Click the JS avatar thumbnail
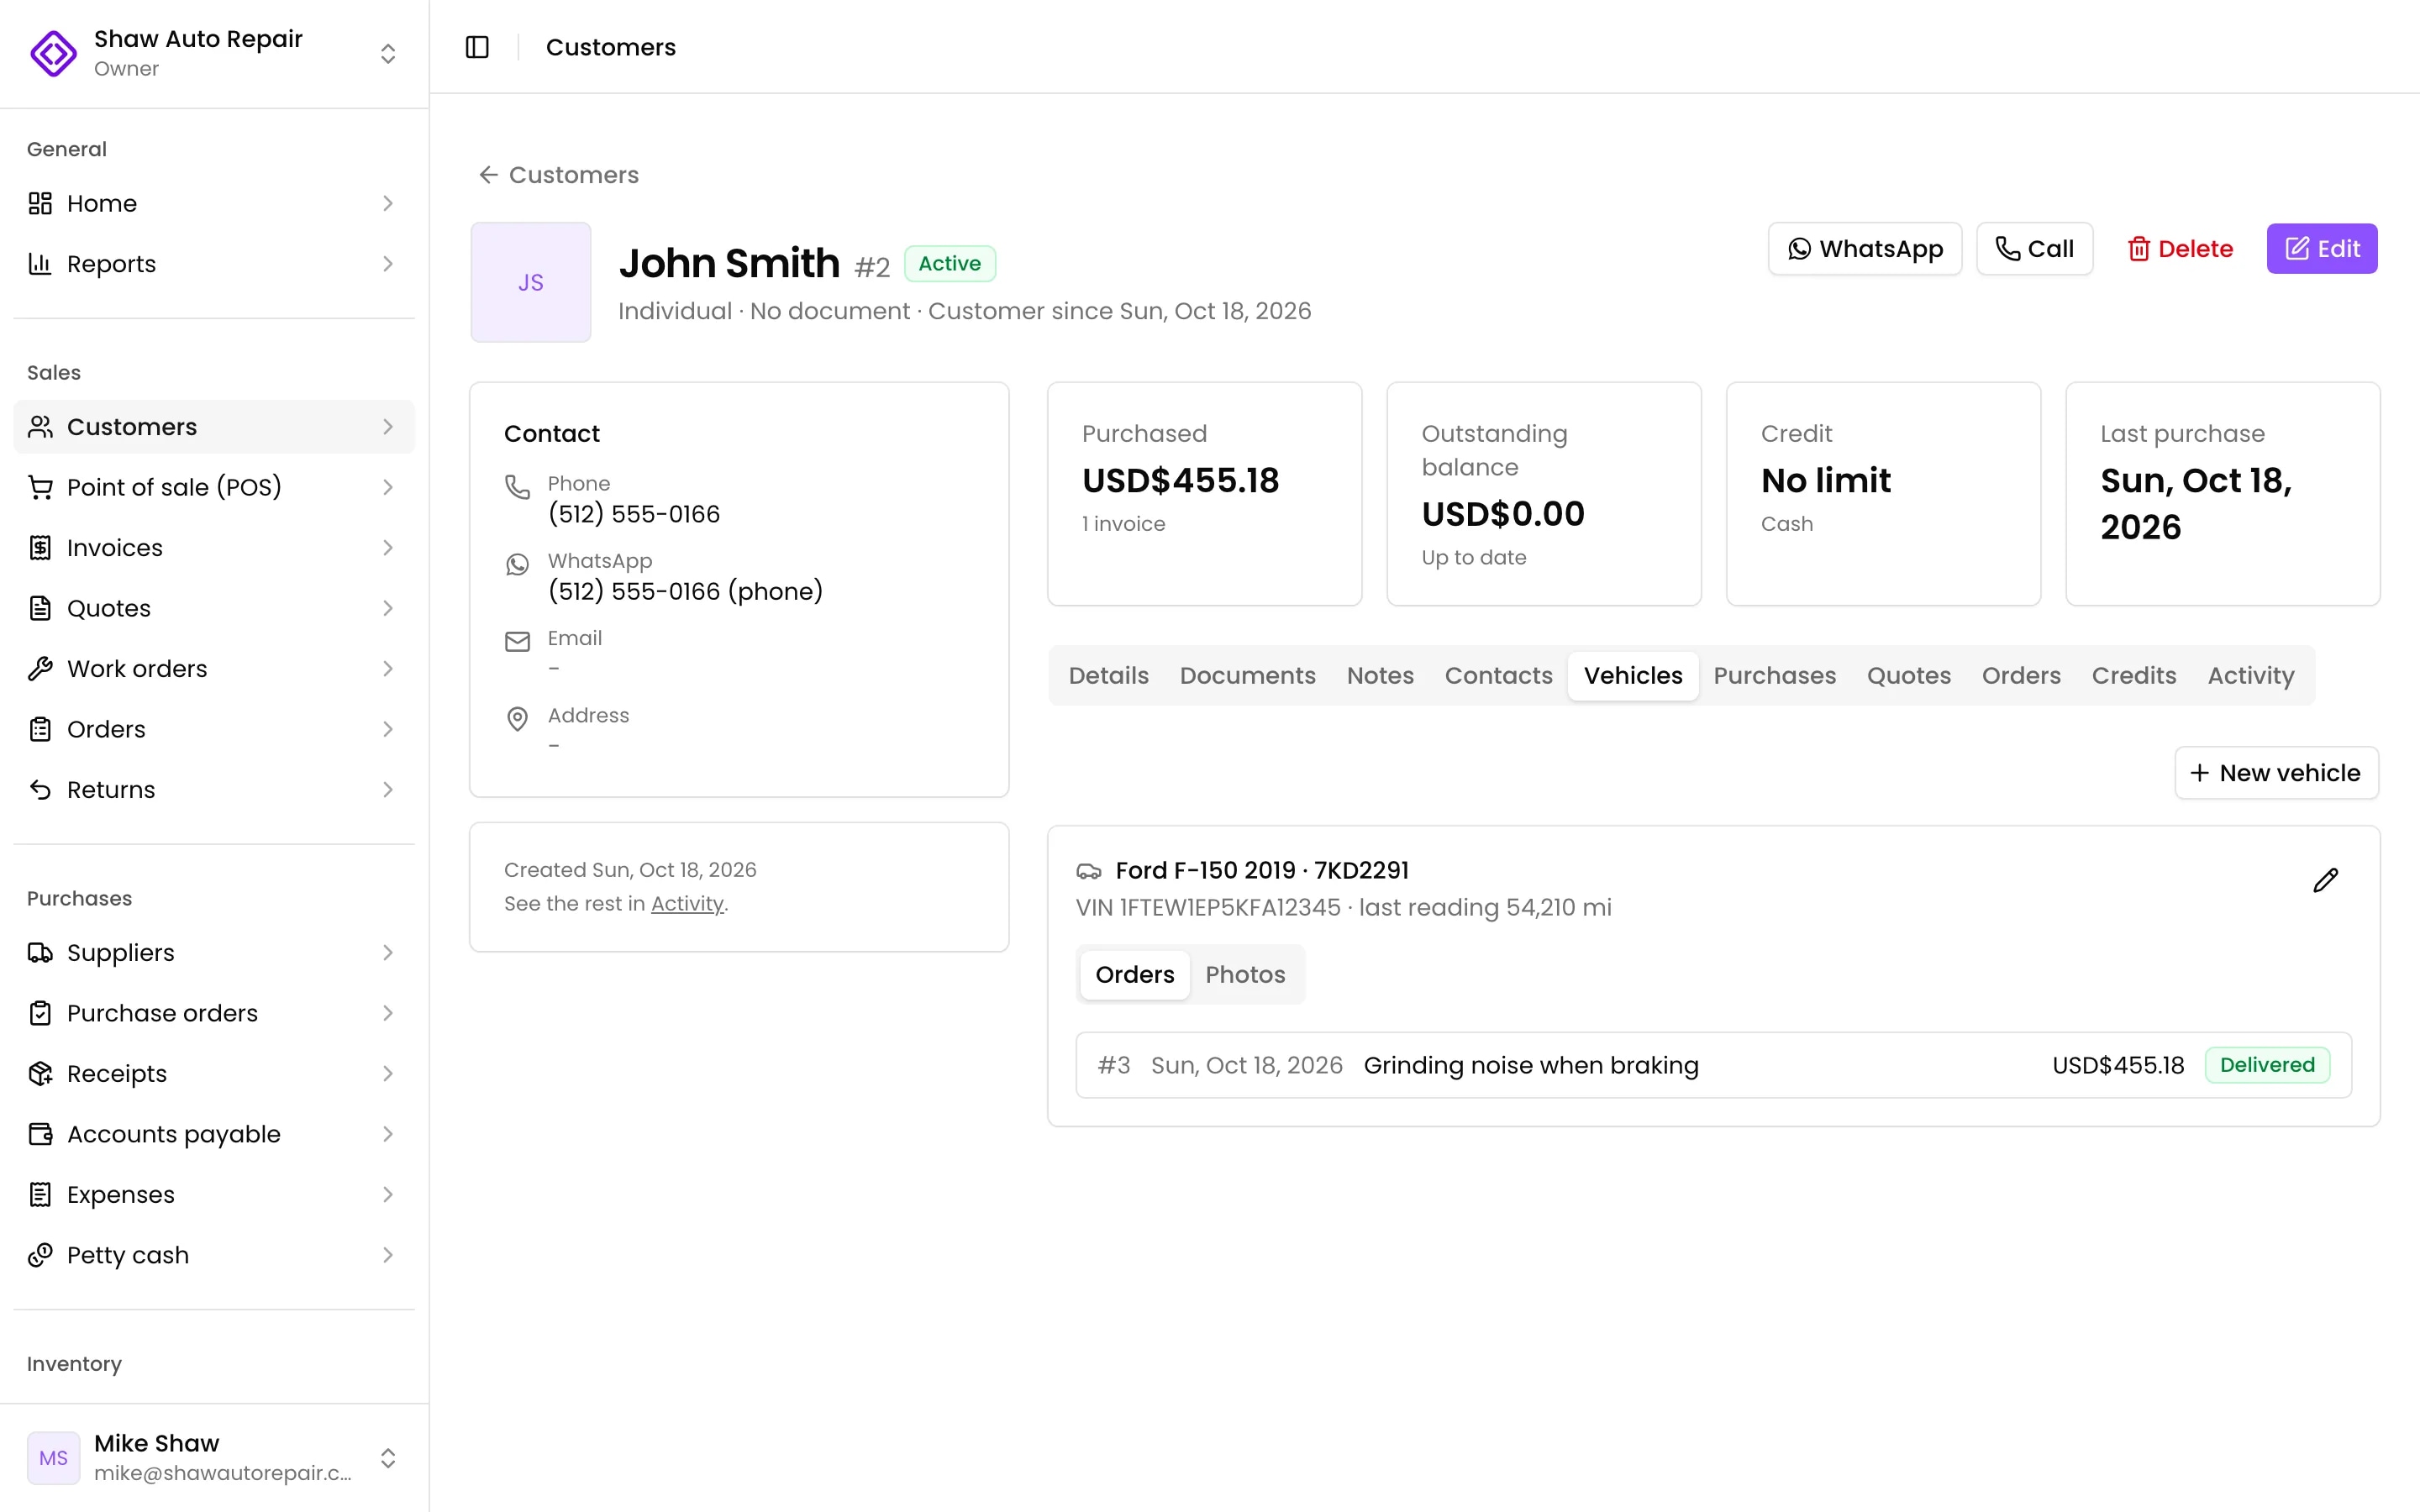Viewport: 2420px width, 1512px height. click(530, 283)
